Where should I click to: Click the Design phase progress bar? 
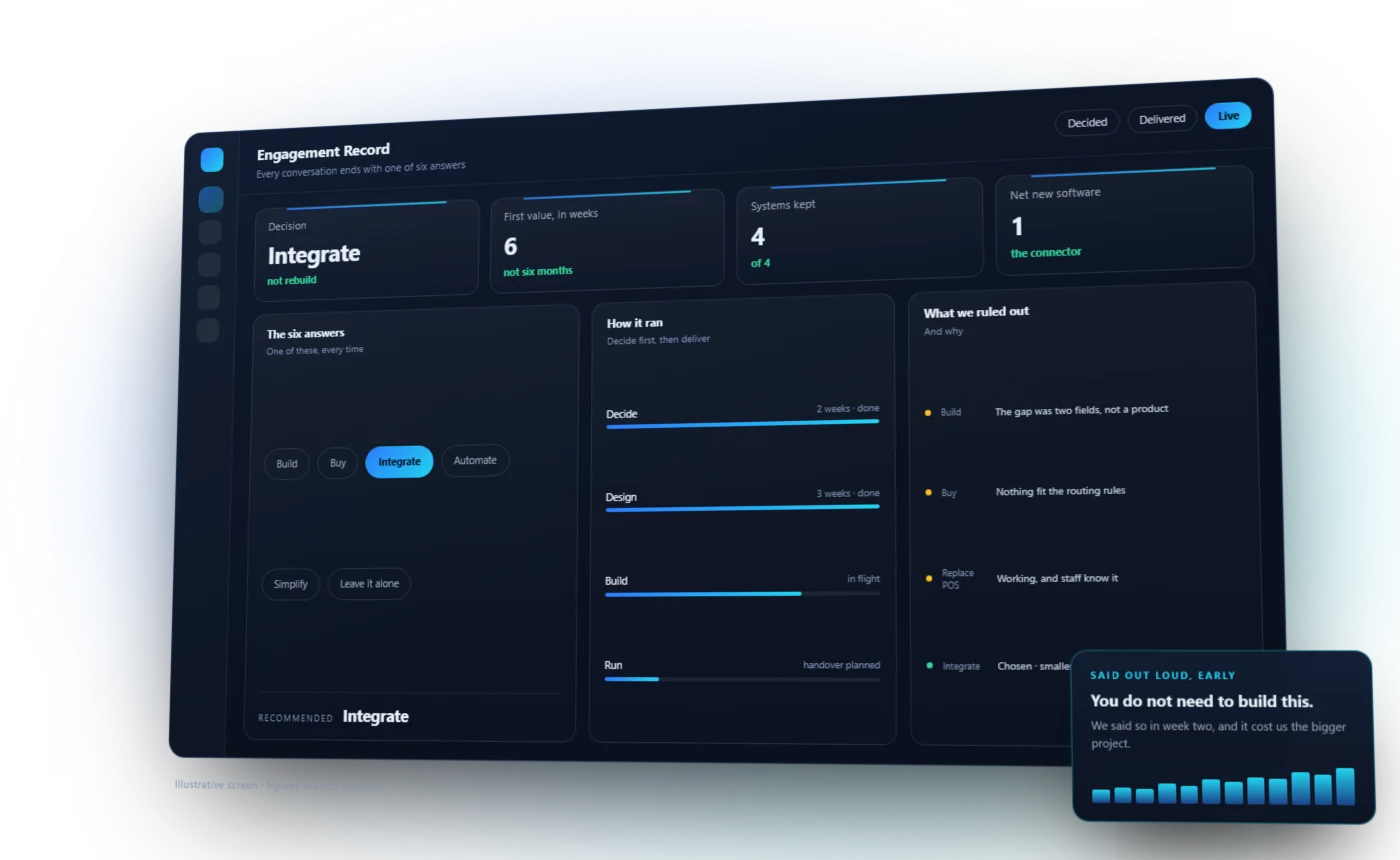click(743, 508)
